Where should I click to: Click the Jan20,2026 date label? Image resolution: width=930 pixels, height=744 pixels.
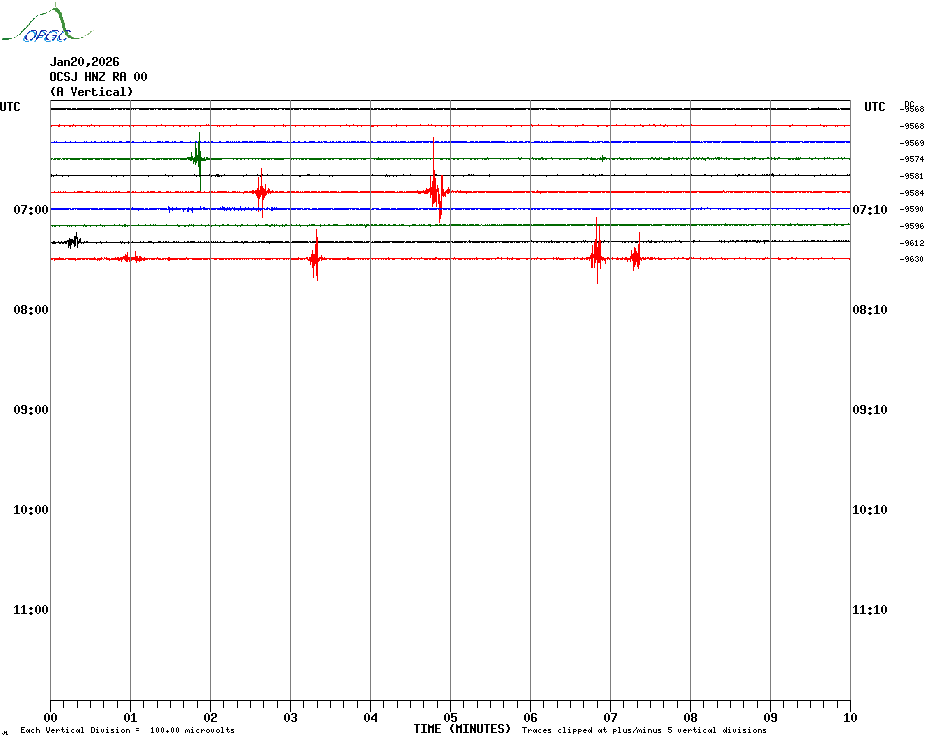click(x=84, y=62)
